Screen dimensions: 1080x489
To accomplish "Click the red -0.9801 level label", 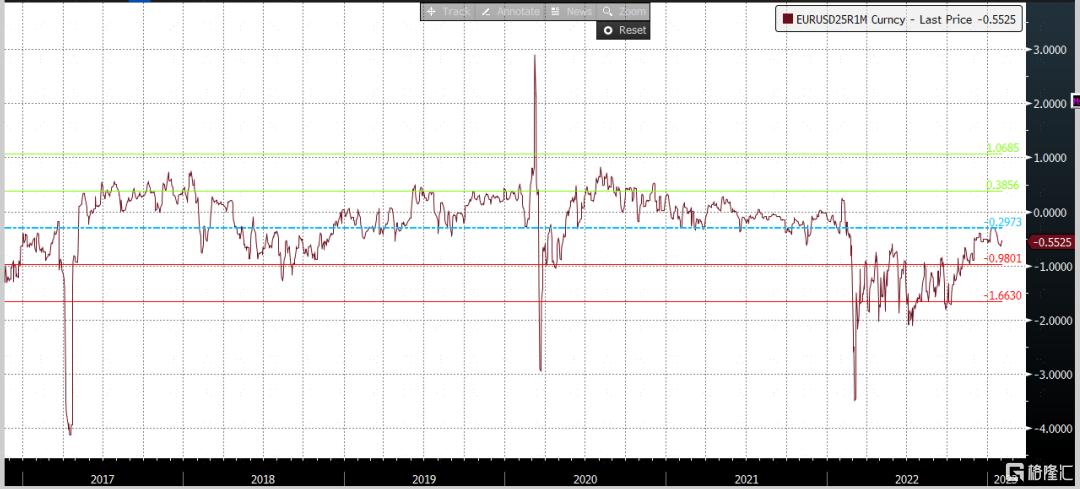I will coord(1004,258).
